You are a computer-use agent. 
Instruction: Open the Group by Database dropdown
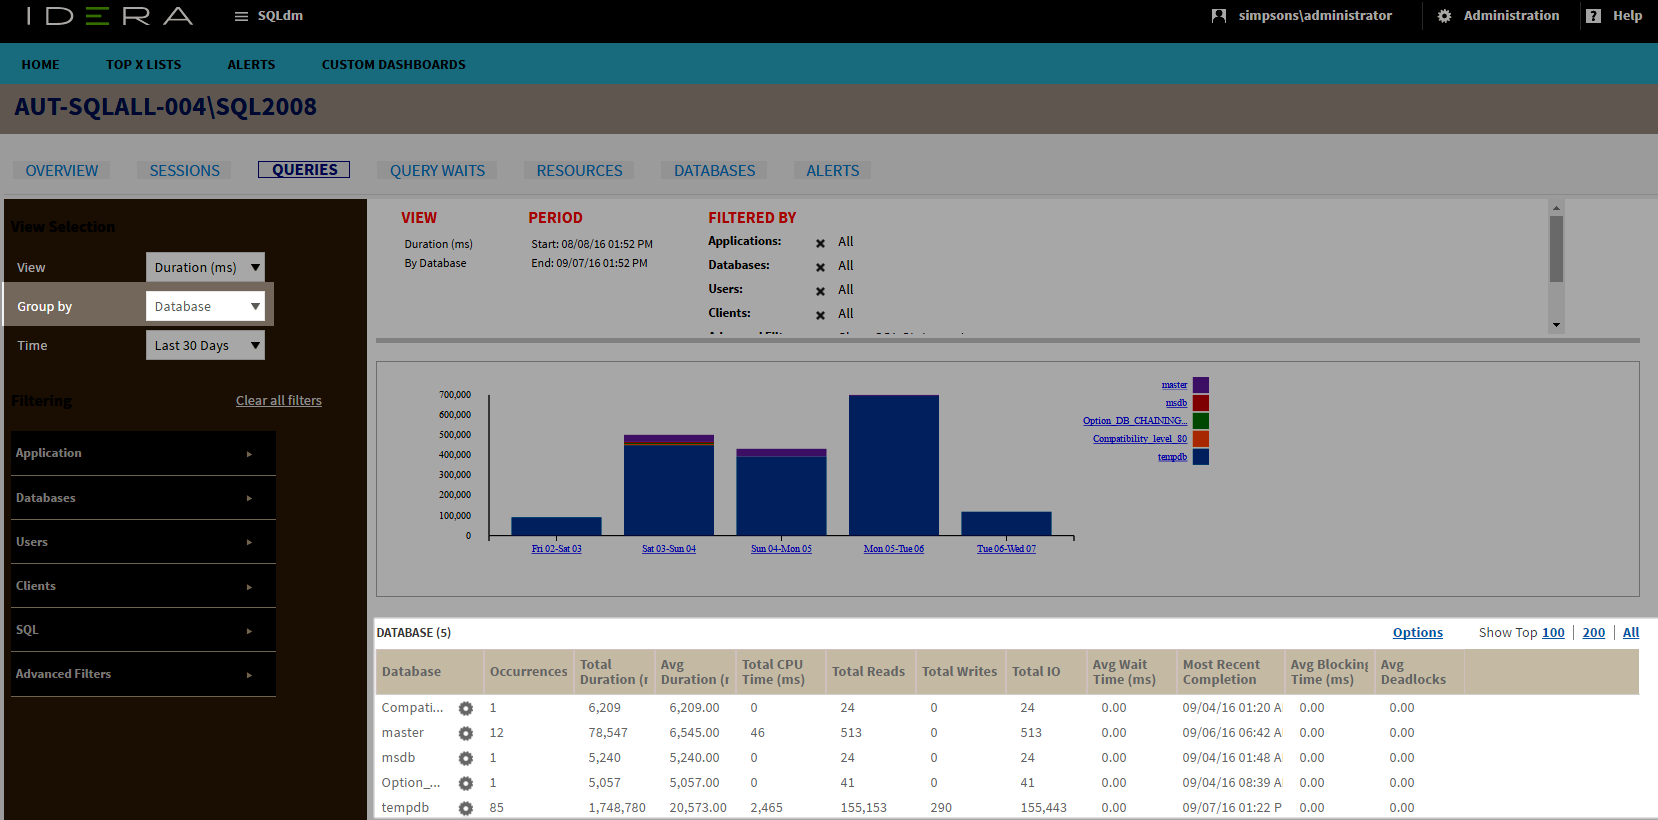pos(205,306)
